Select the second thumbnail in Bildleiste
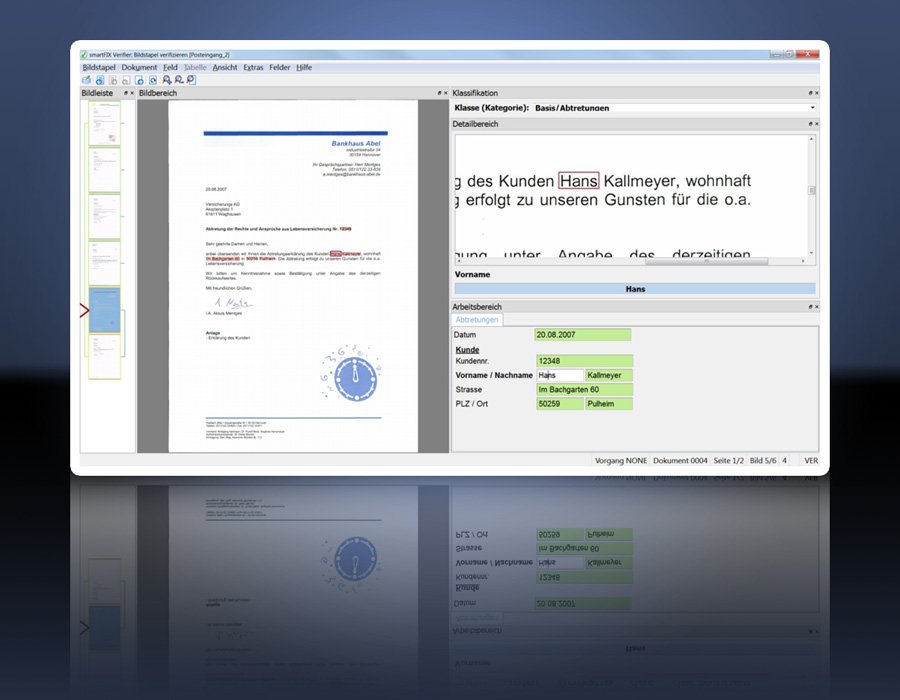This screenshot has height=700, width=900. click(104, 170)
